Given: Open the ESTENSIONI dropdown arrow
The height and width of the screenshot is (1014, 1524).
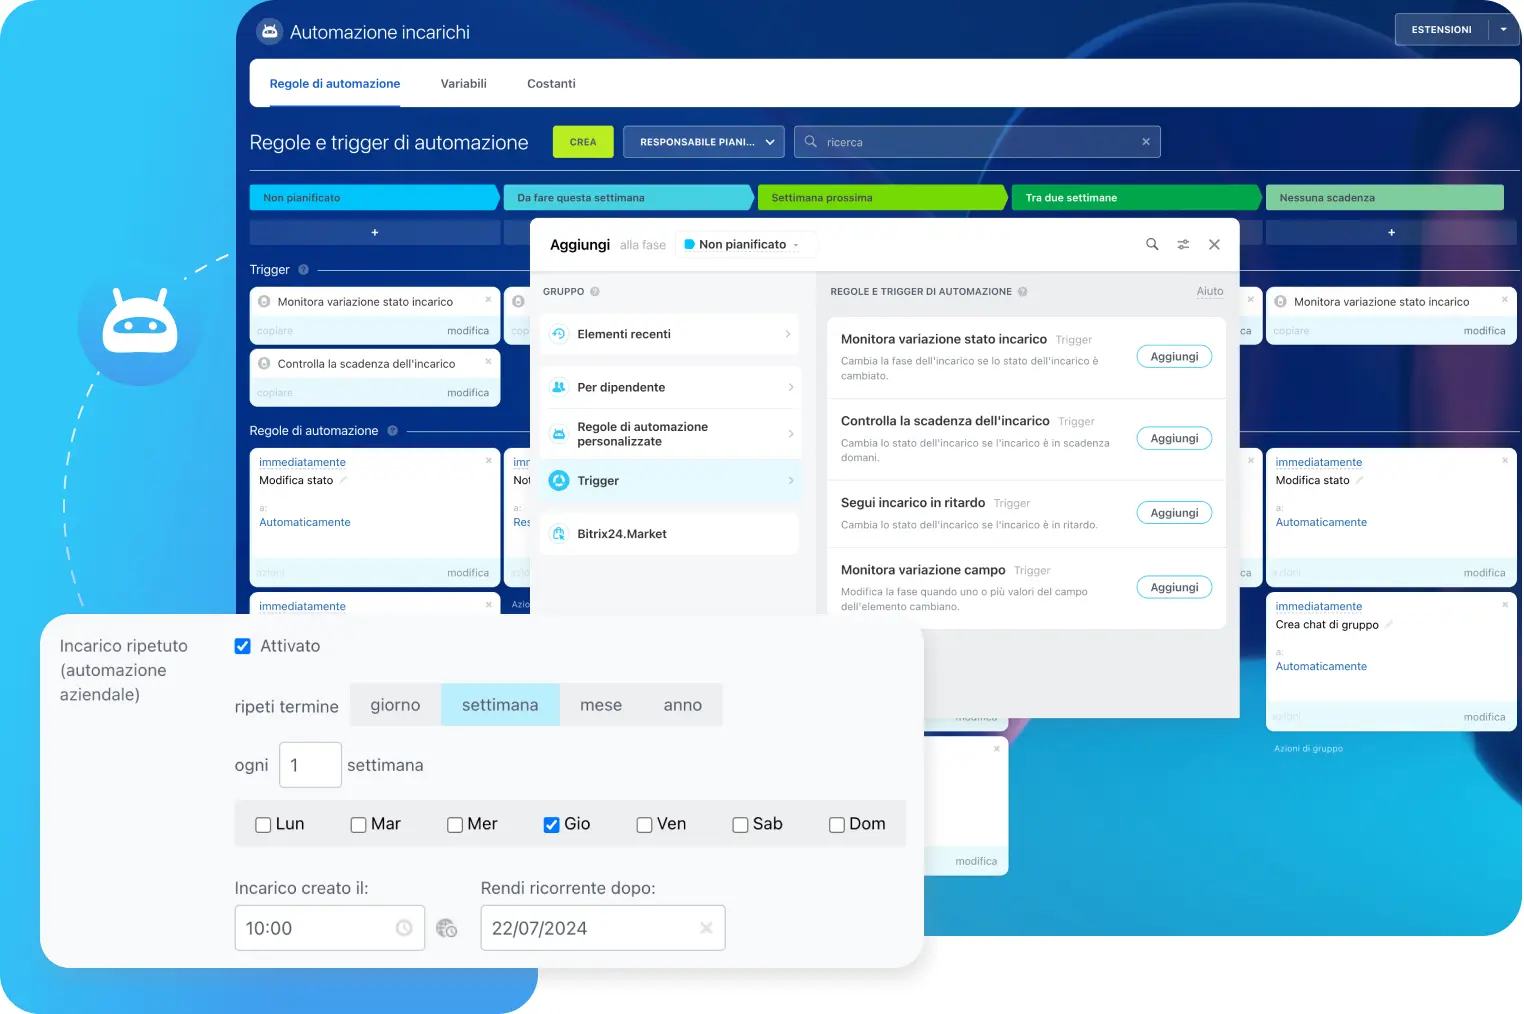Looking at the screenshot, I should point(1503,30).
